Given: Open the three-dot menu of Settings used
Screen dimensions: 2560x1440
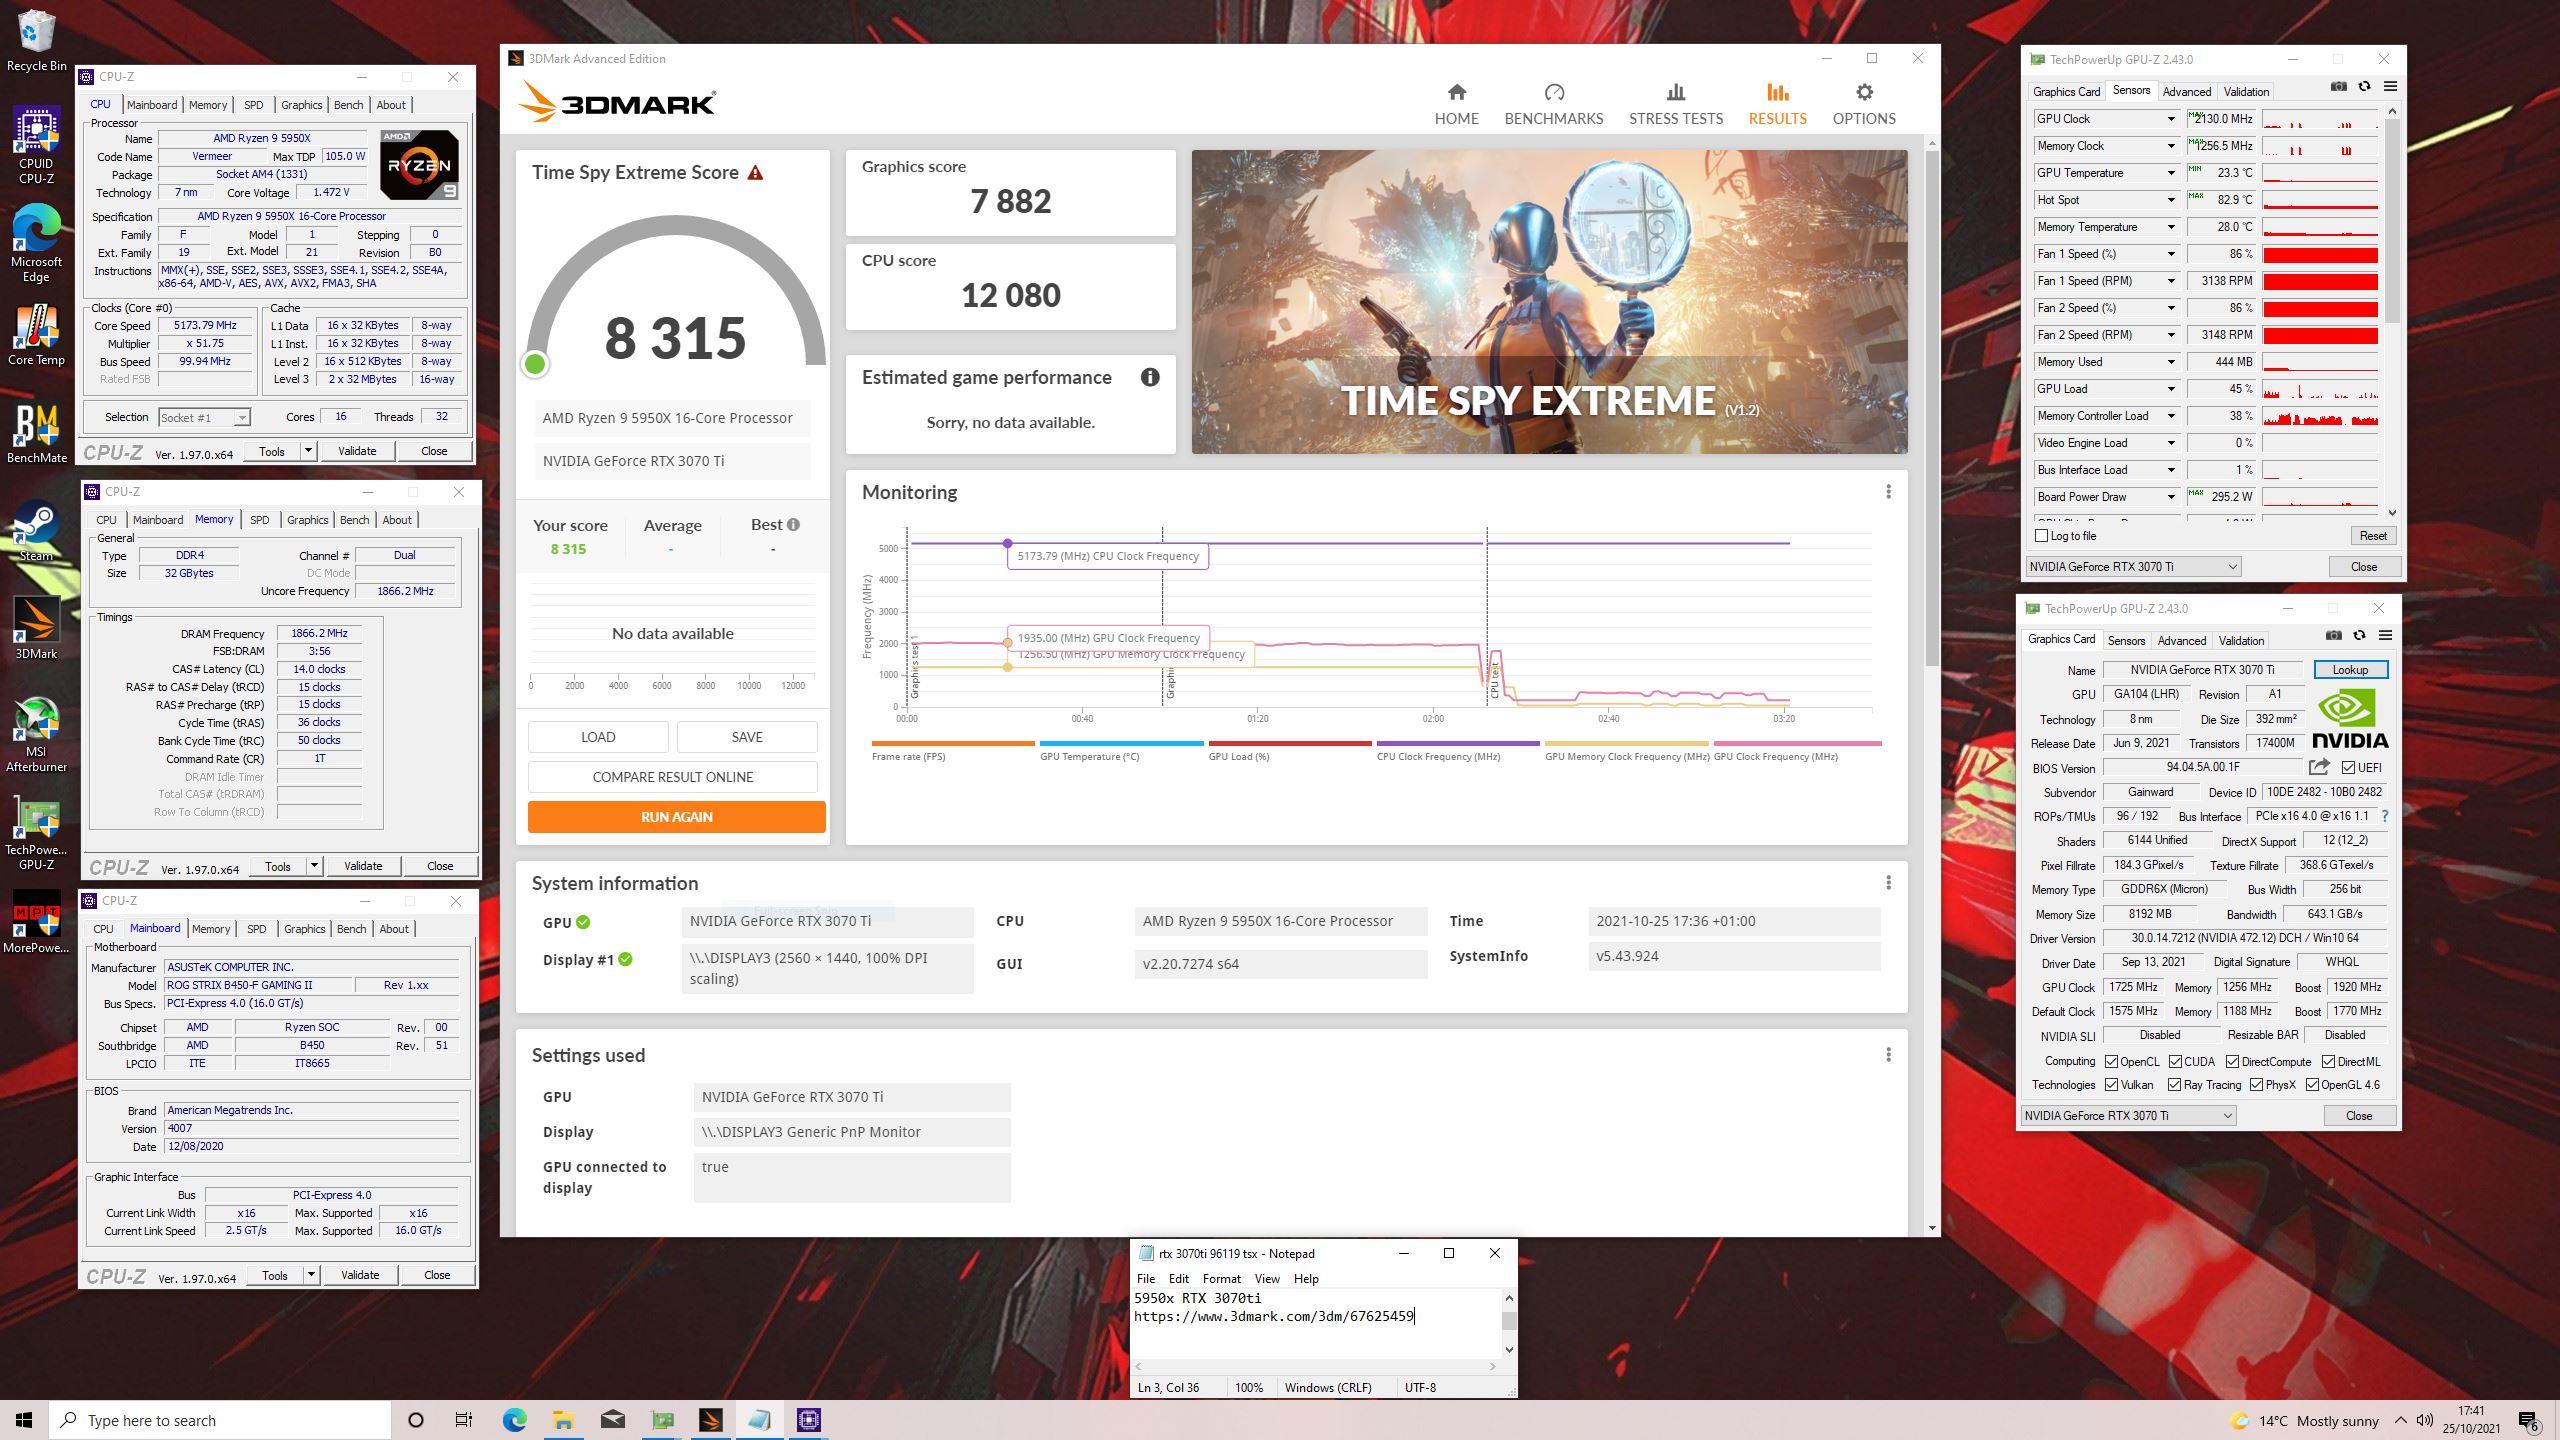Looking at the screenshot, I should tap(1888, 1055).
